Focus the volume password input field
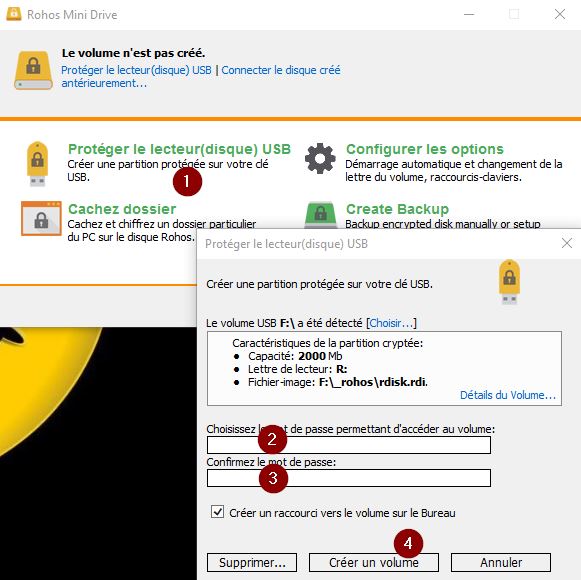This screenshot has height=580, width=581. click(349, 445)
